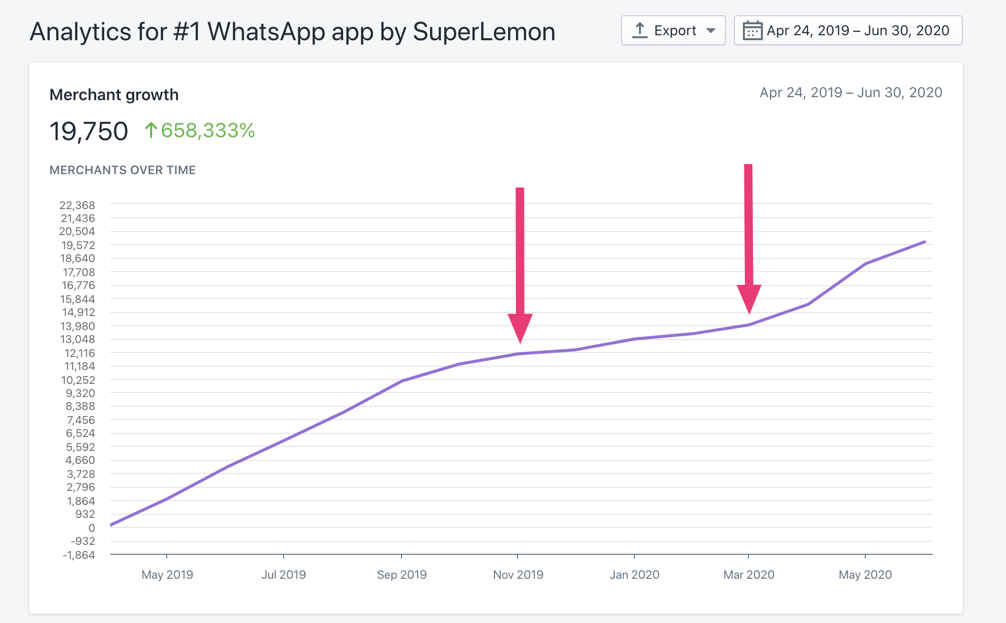Click the line point at Nov 2019
Image resolution: width=1006 pixels, height=623 pixels.
(x=518, y=354)
